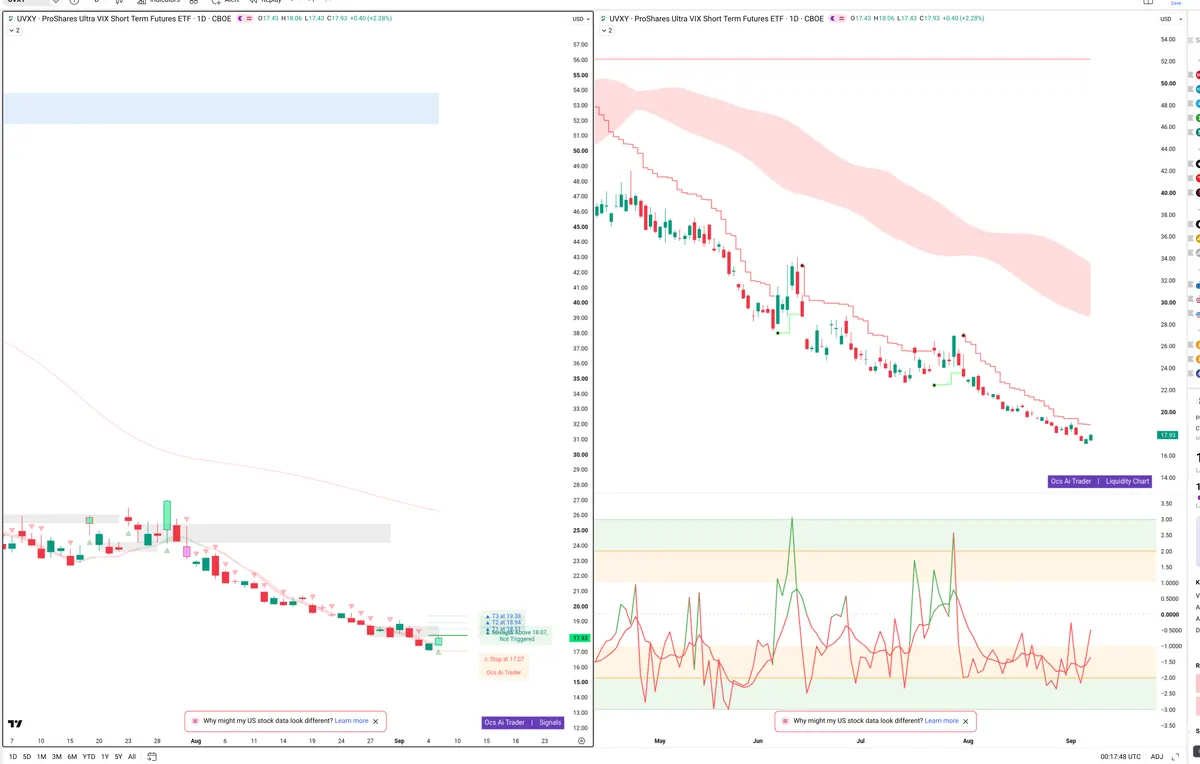The height and width of the screenshot is (764, 1200).
Task: Click Learn more link in left chart notice
Action: coord(351,721)
